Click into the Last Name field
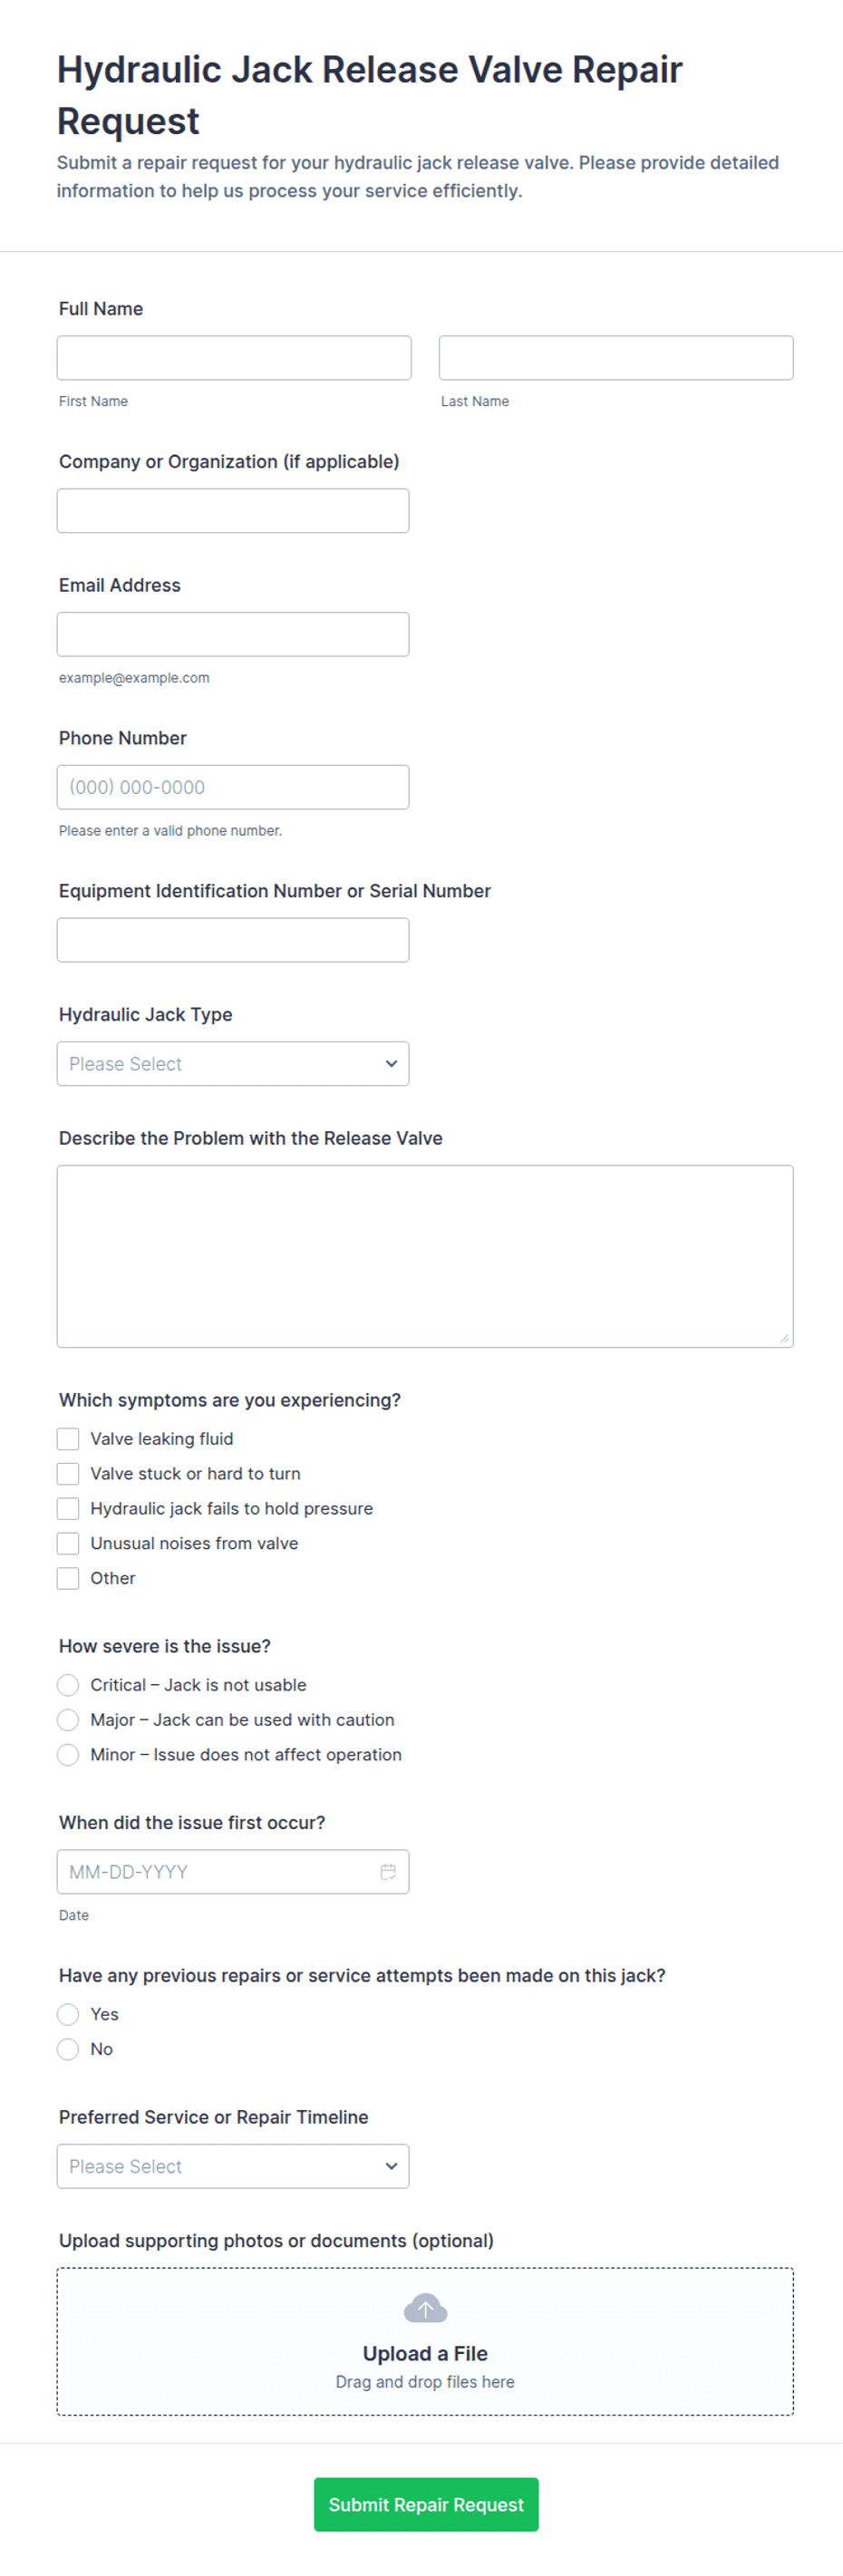 tap(616, 358)
